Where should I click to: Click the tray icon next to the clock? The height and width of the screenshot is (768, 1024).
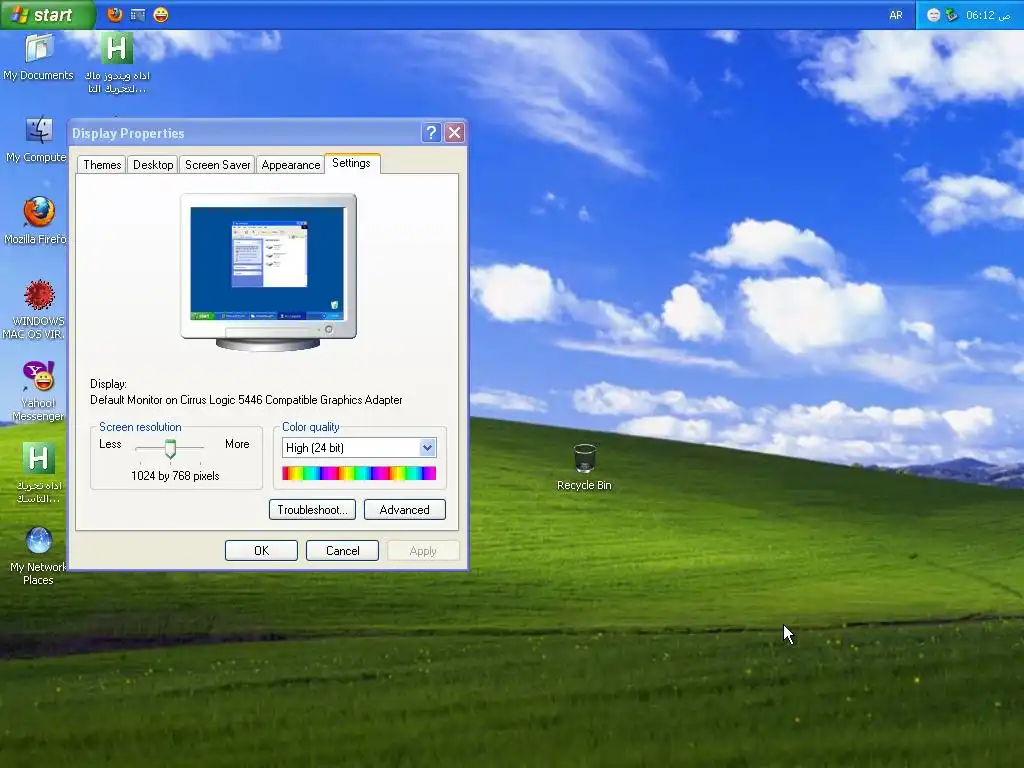click(x=952, y=15)
